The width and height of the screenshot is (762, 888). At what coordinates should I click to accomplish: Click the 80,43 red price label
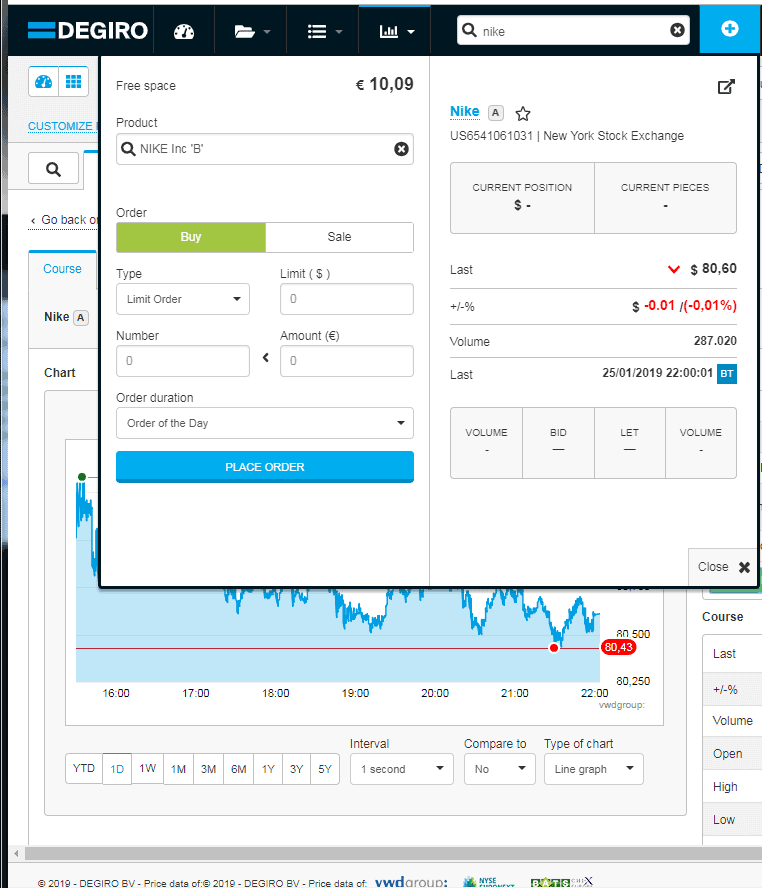tap(618, 647)
